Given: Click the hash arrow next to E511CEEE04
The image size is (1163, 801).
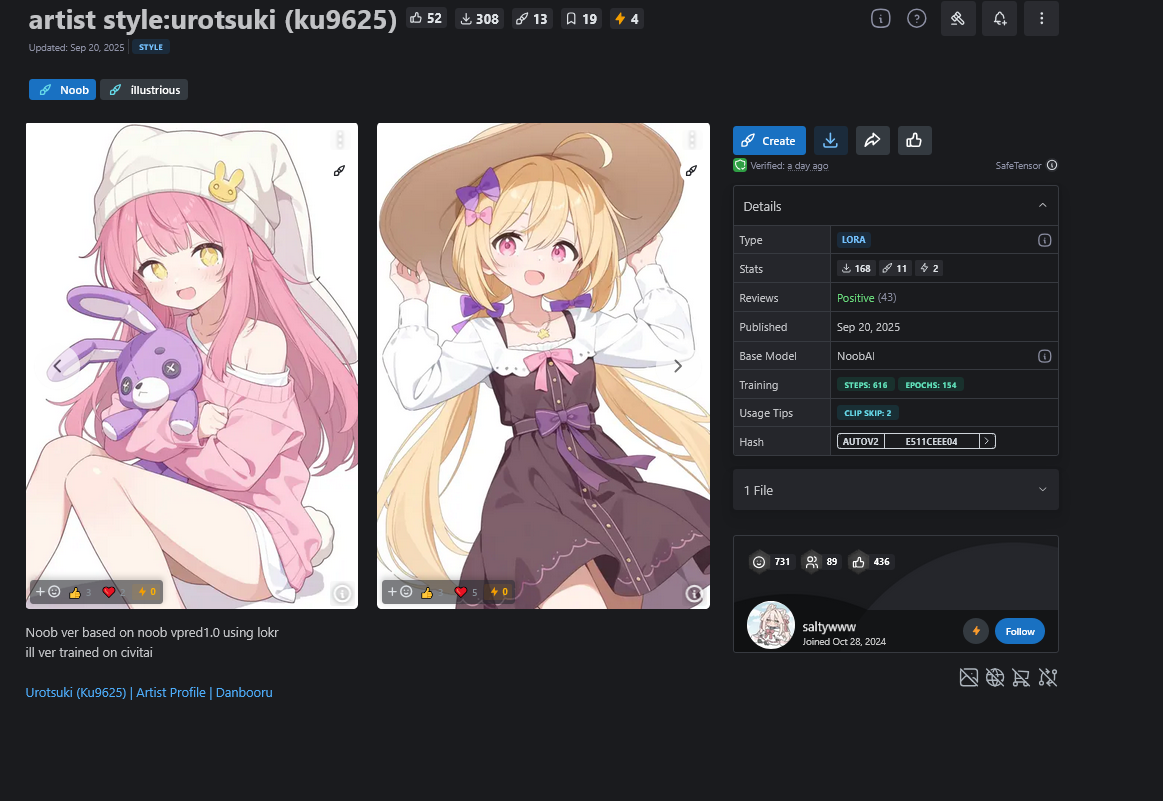Looking at the screenshot, I should [987, 441].
